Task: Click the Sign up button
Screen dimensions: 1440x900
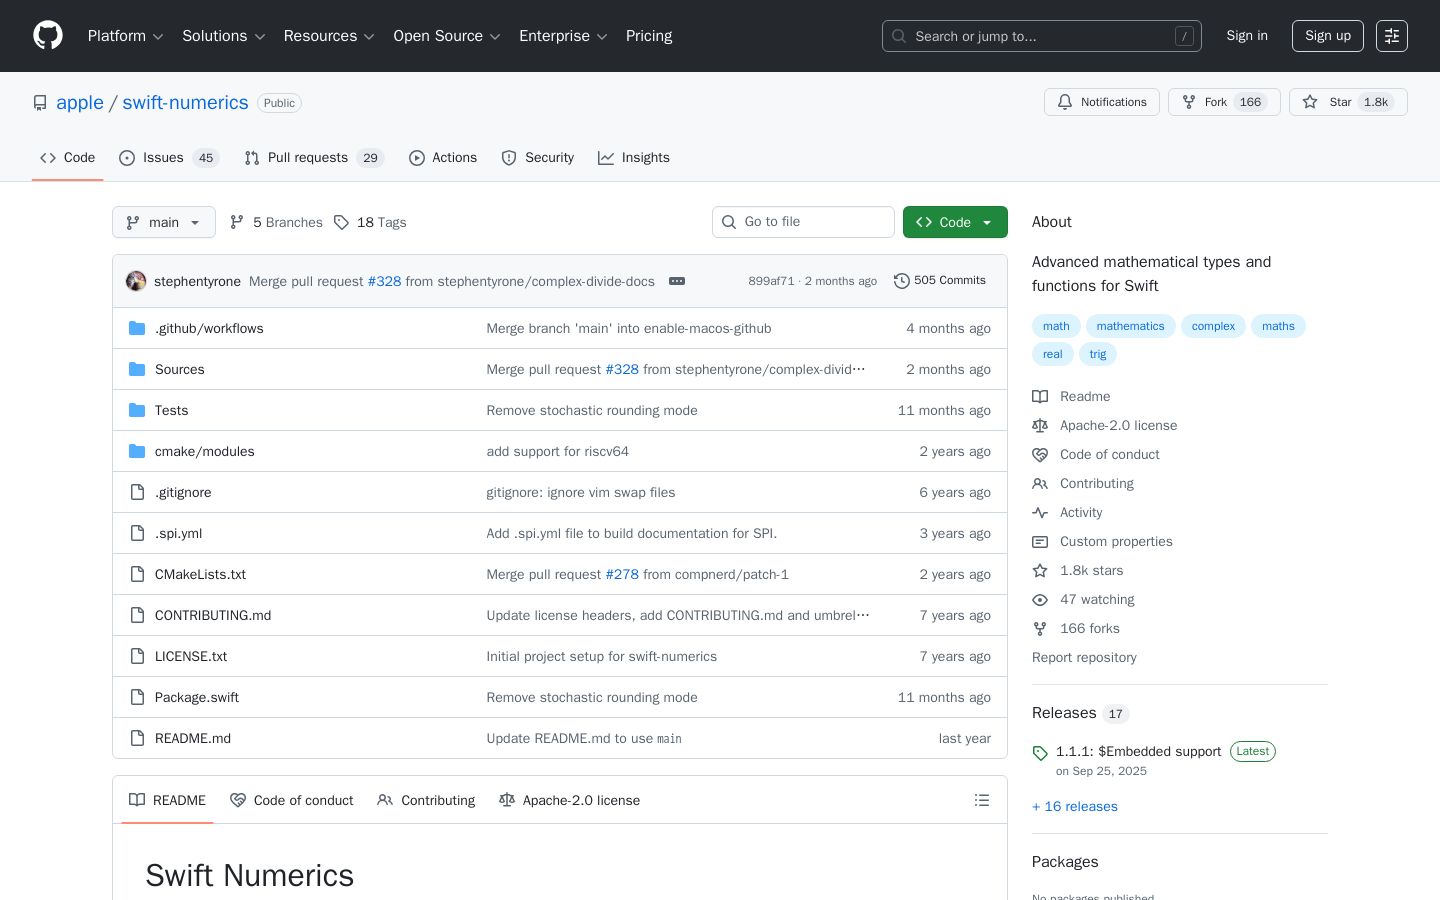Action: pos(1328,36)
